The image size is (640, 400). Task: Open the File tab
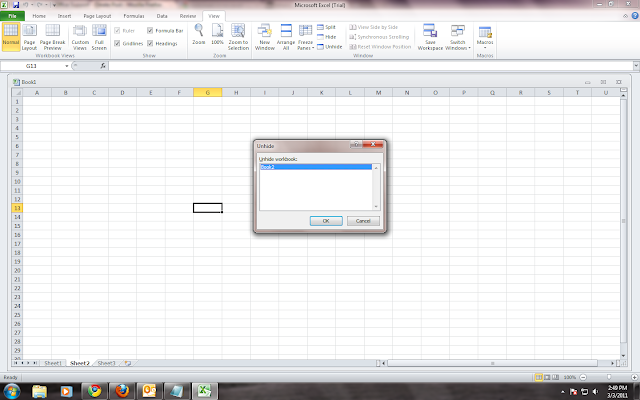pos(12,16)
